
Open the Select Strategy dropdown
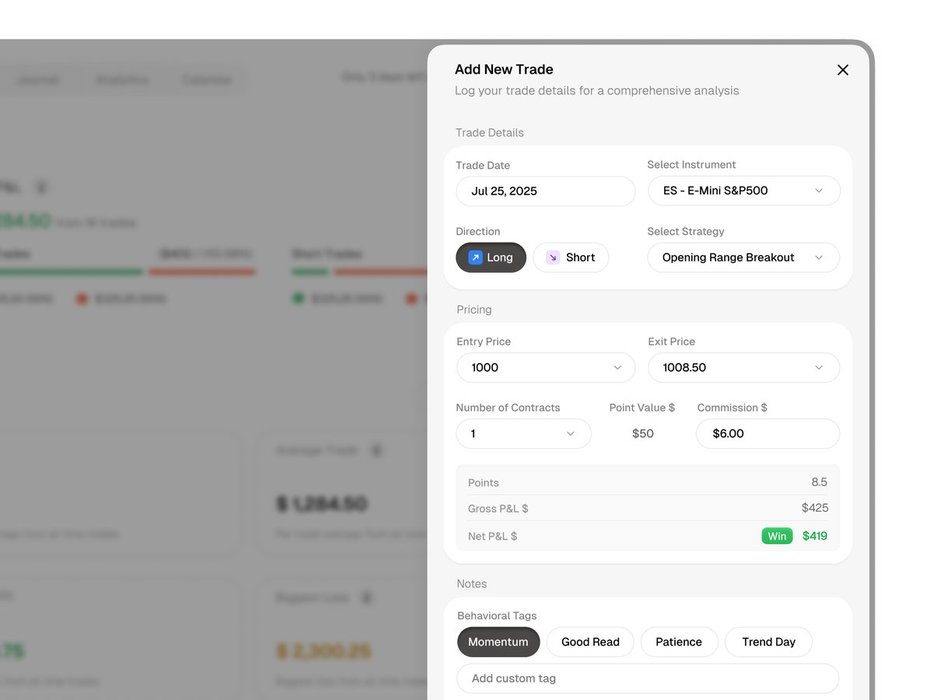click(x=744, y=257)
